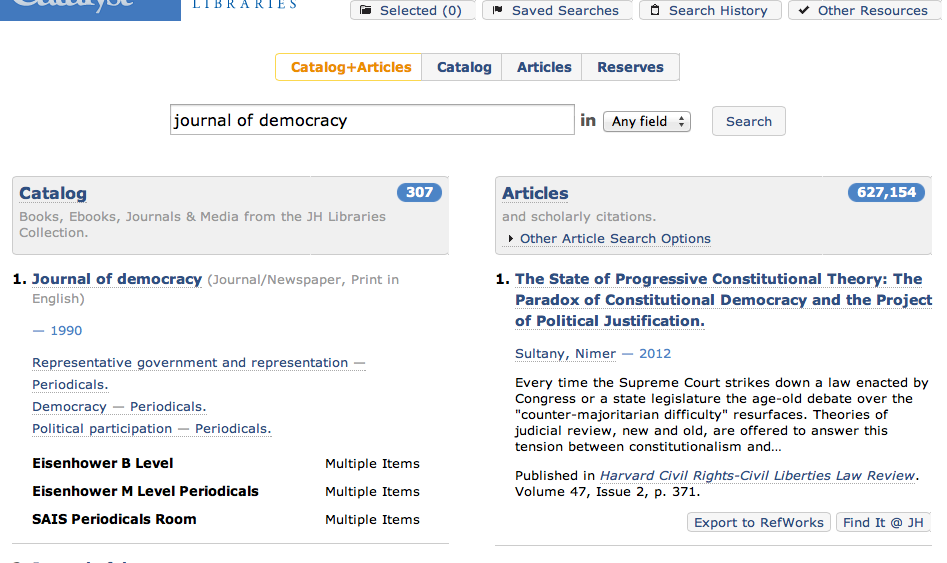The width and height of the screenshot is (947, 563).
Task: Click Multiple Items beside SAIS Periodicals Room
Action: pyautogui.click(x=372, y=520)
